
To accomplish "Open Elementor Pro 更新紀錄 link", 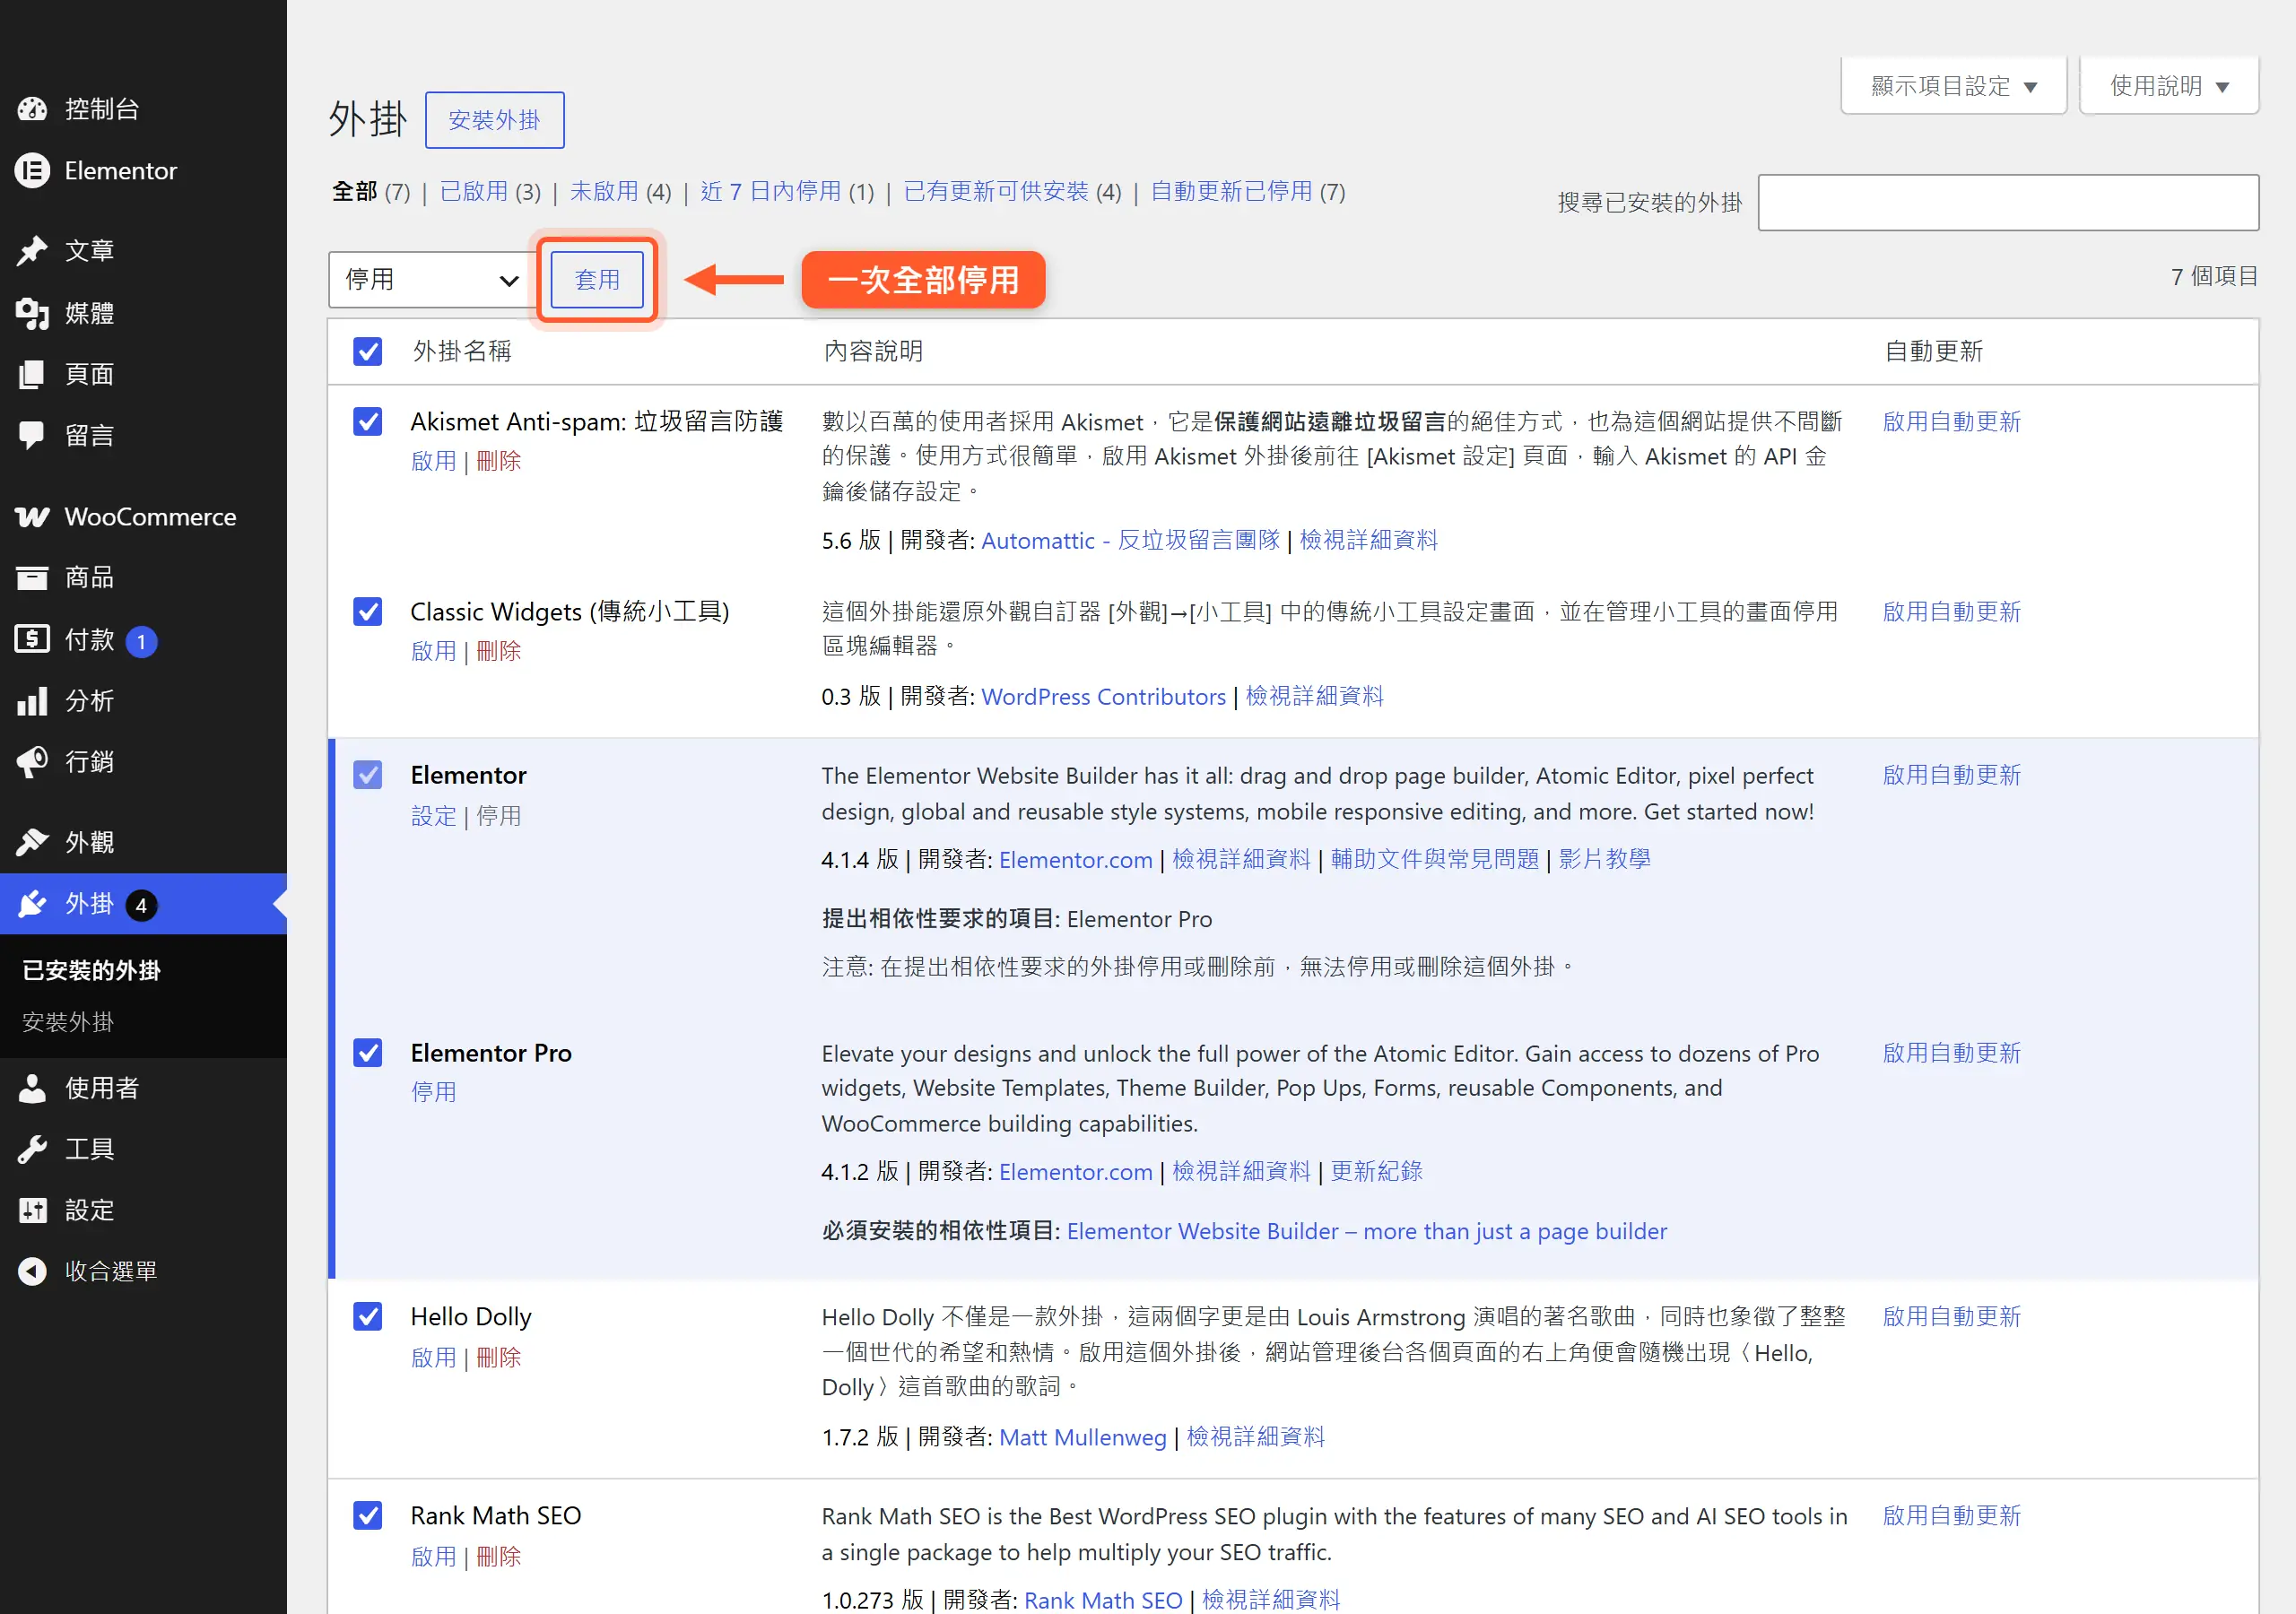I will tap(1376, 1172).
